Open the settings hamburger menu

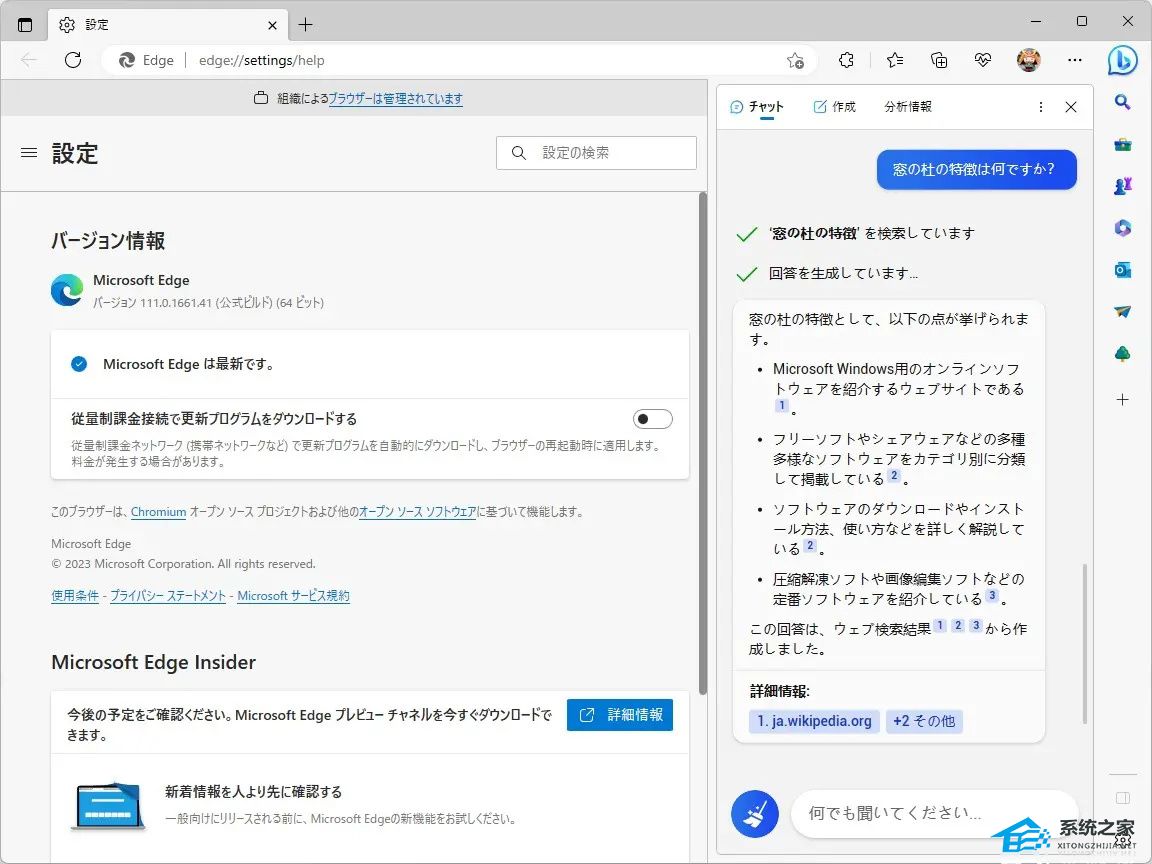(x=29, y=153)
